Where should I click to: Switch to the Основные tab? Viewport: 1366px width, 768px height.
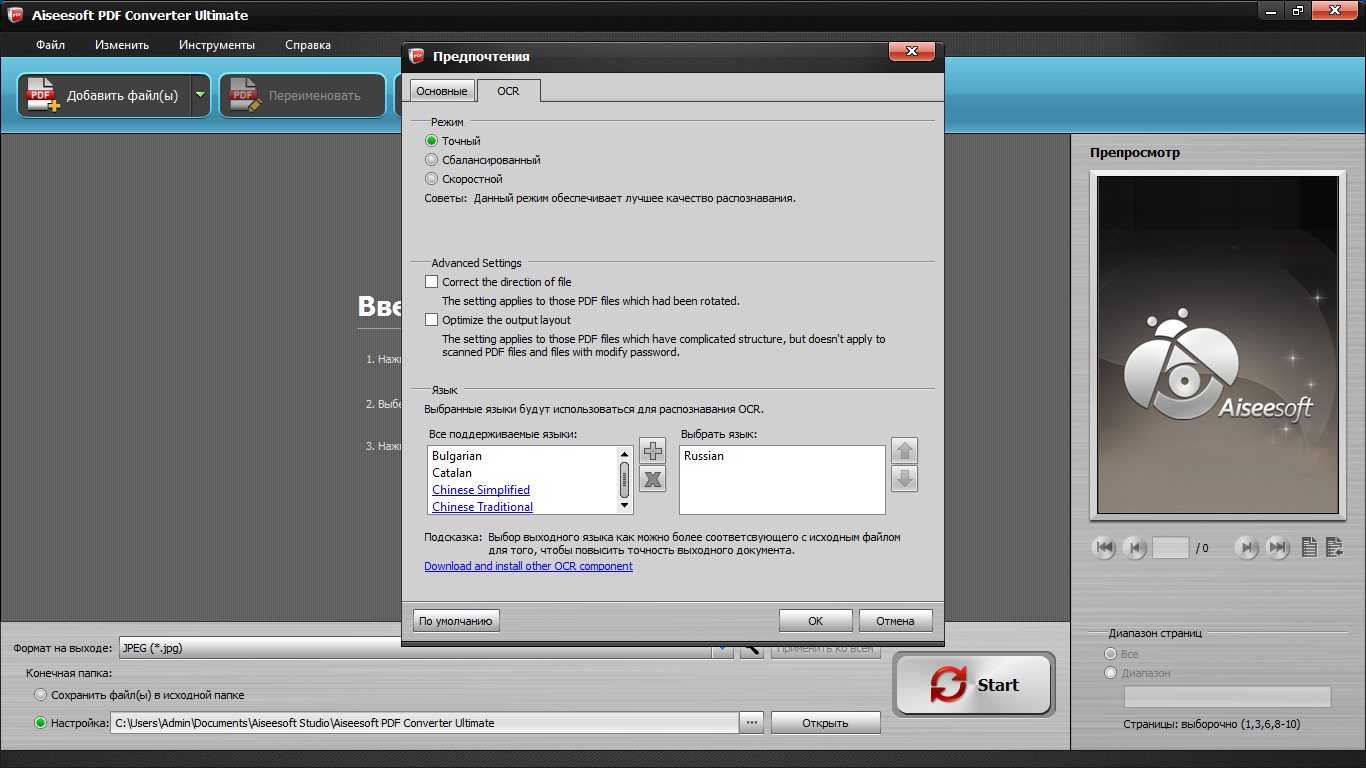click(x=441, y=91)
